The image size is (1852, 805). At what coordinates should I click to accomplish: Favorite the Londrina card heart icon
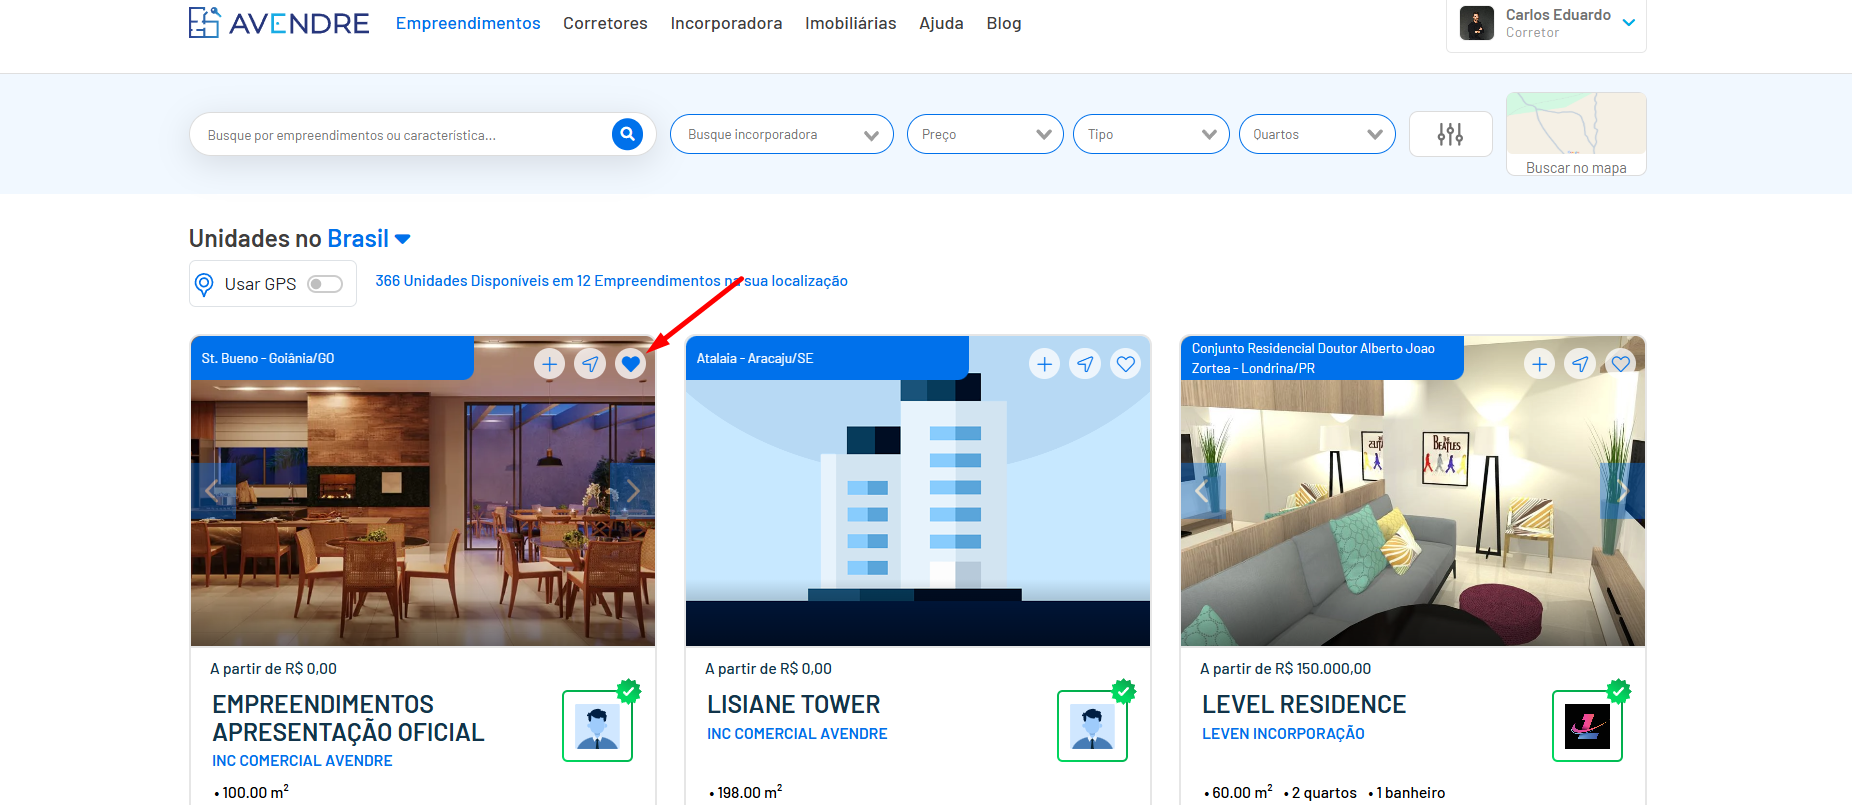point(1621,364)
